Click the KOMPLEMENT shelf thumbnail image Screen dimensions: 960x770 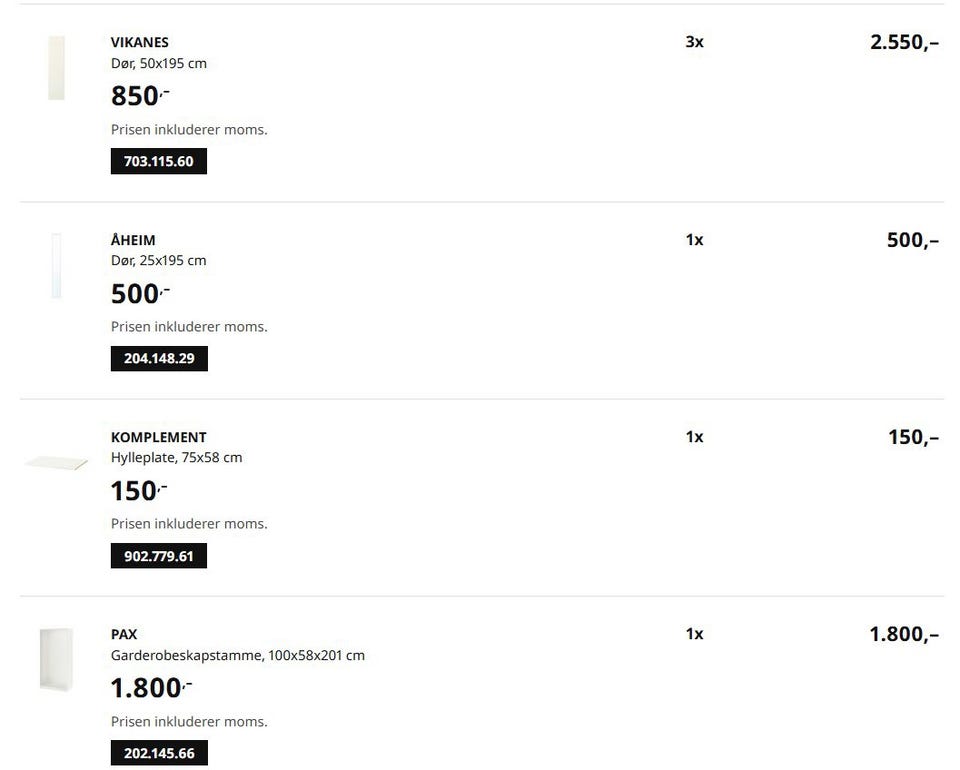(x=56, y=463)
